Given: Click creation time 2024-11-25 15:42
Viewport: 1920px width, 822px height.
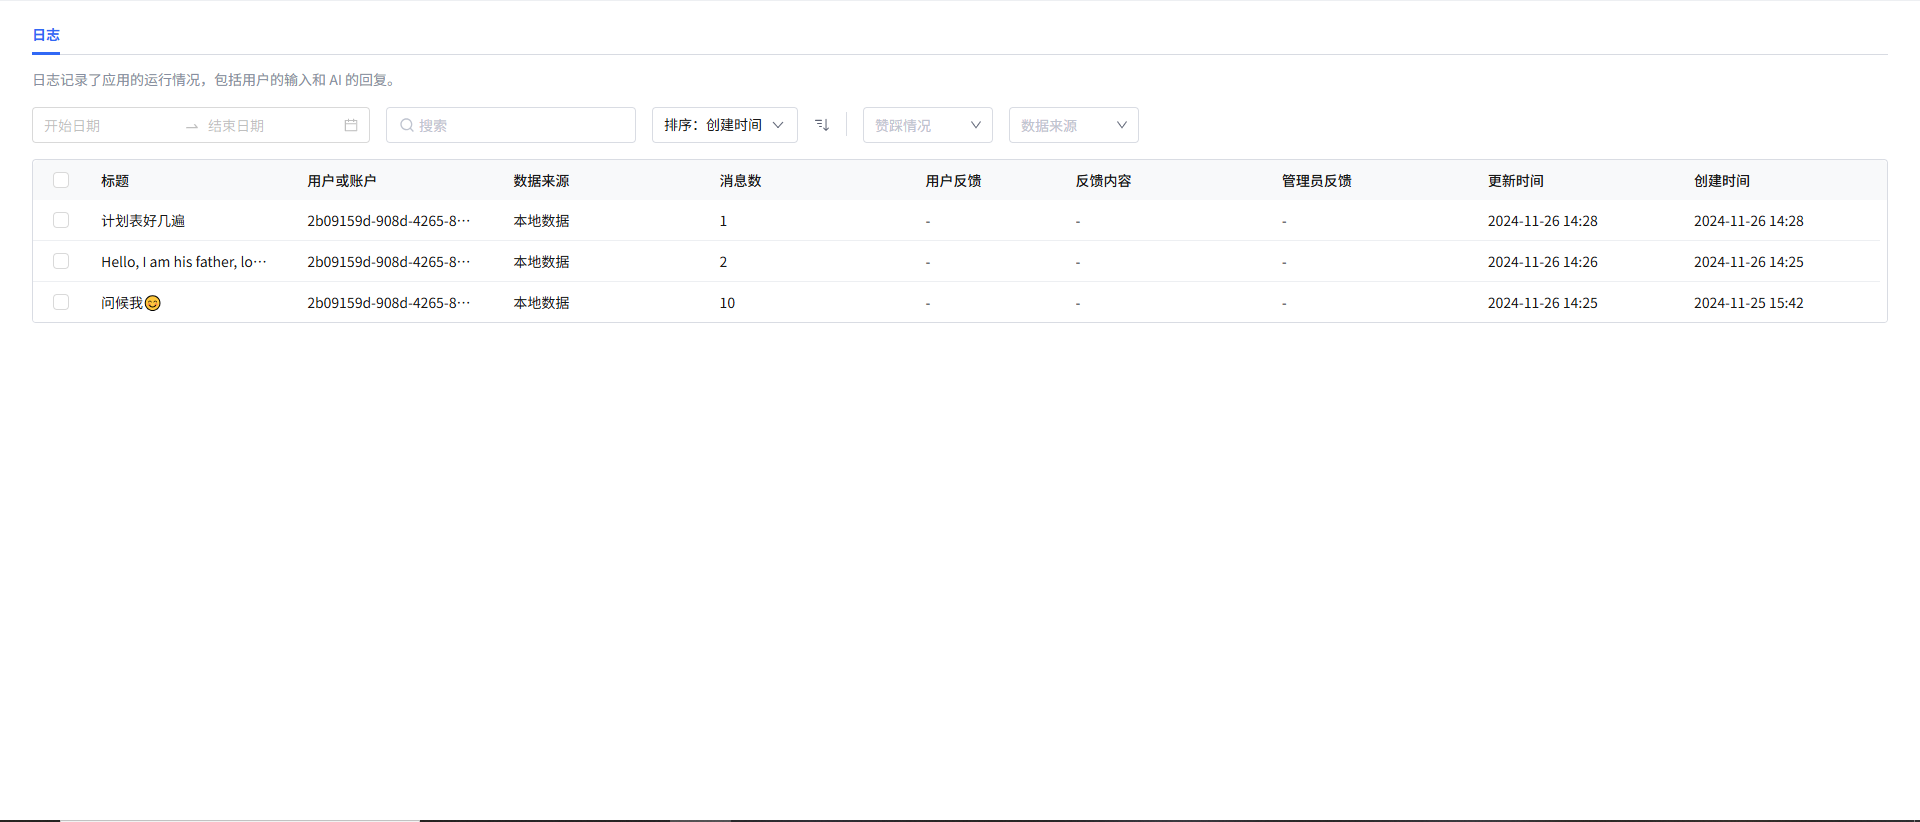Looking at the screenshot, I should pos(1749,303).
